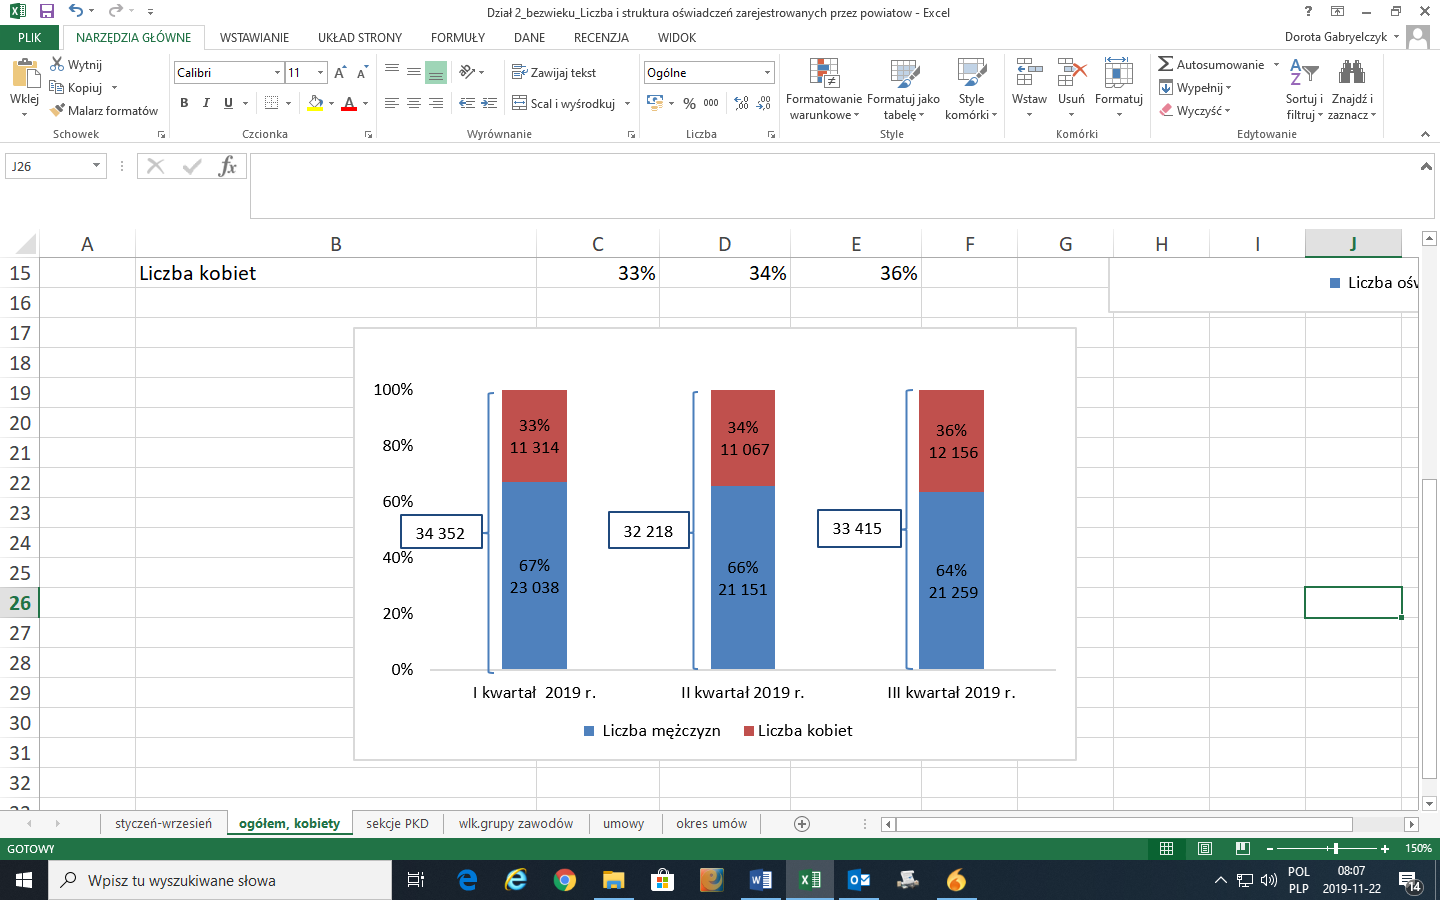
Task: Click the zoom slider handle
Action: point(1336,848)
